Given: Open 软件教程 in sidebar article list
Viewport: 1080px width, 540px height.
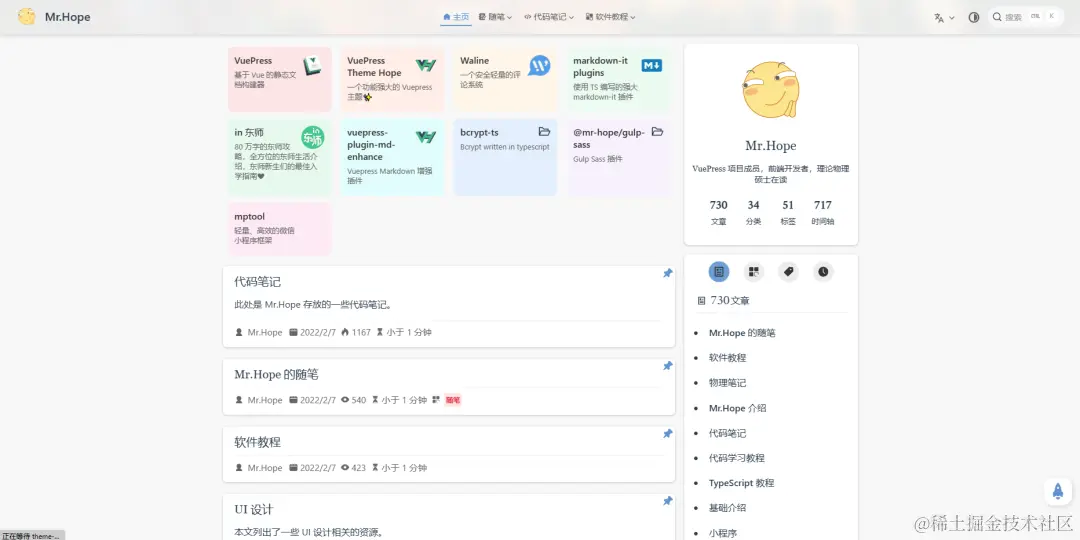Looking at the screenshot, I should (x=727, y=357).
